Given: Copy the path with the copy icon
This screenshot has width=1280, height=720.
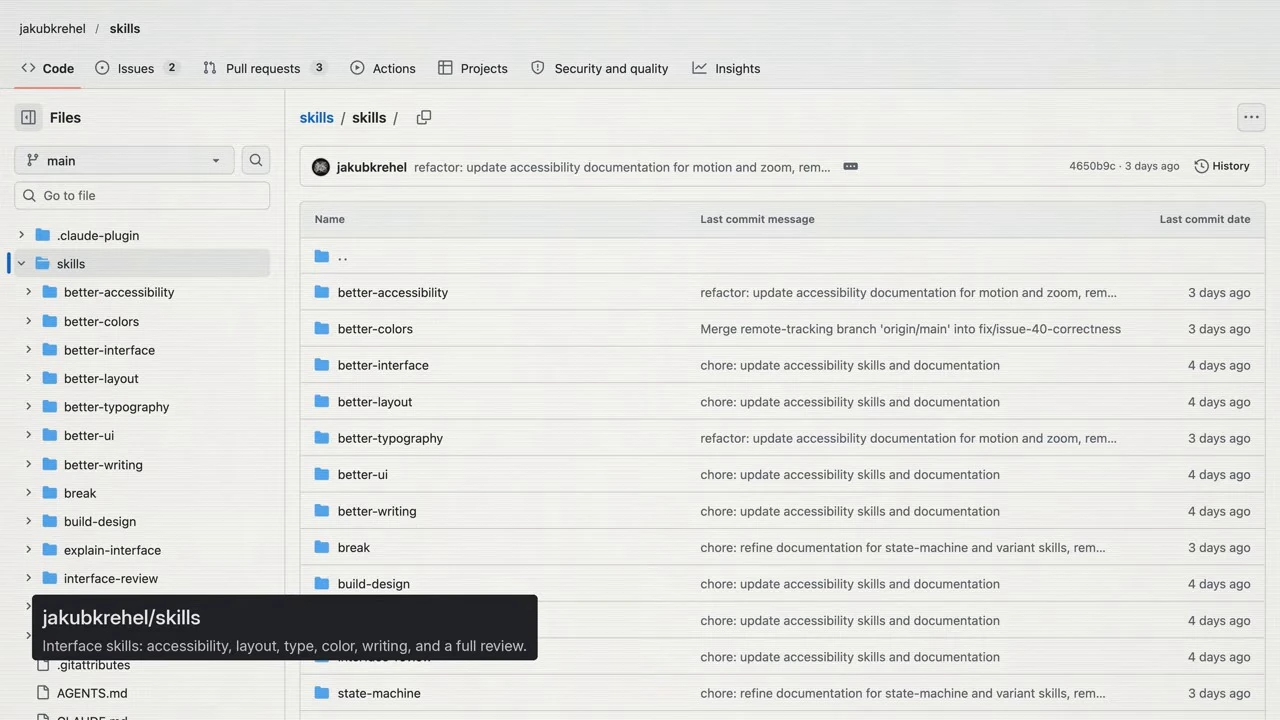Looking at the screenshot, I should tap(424, 117).
